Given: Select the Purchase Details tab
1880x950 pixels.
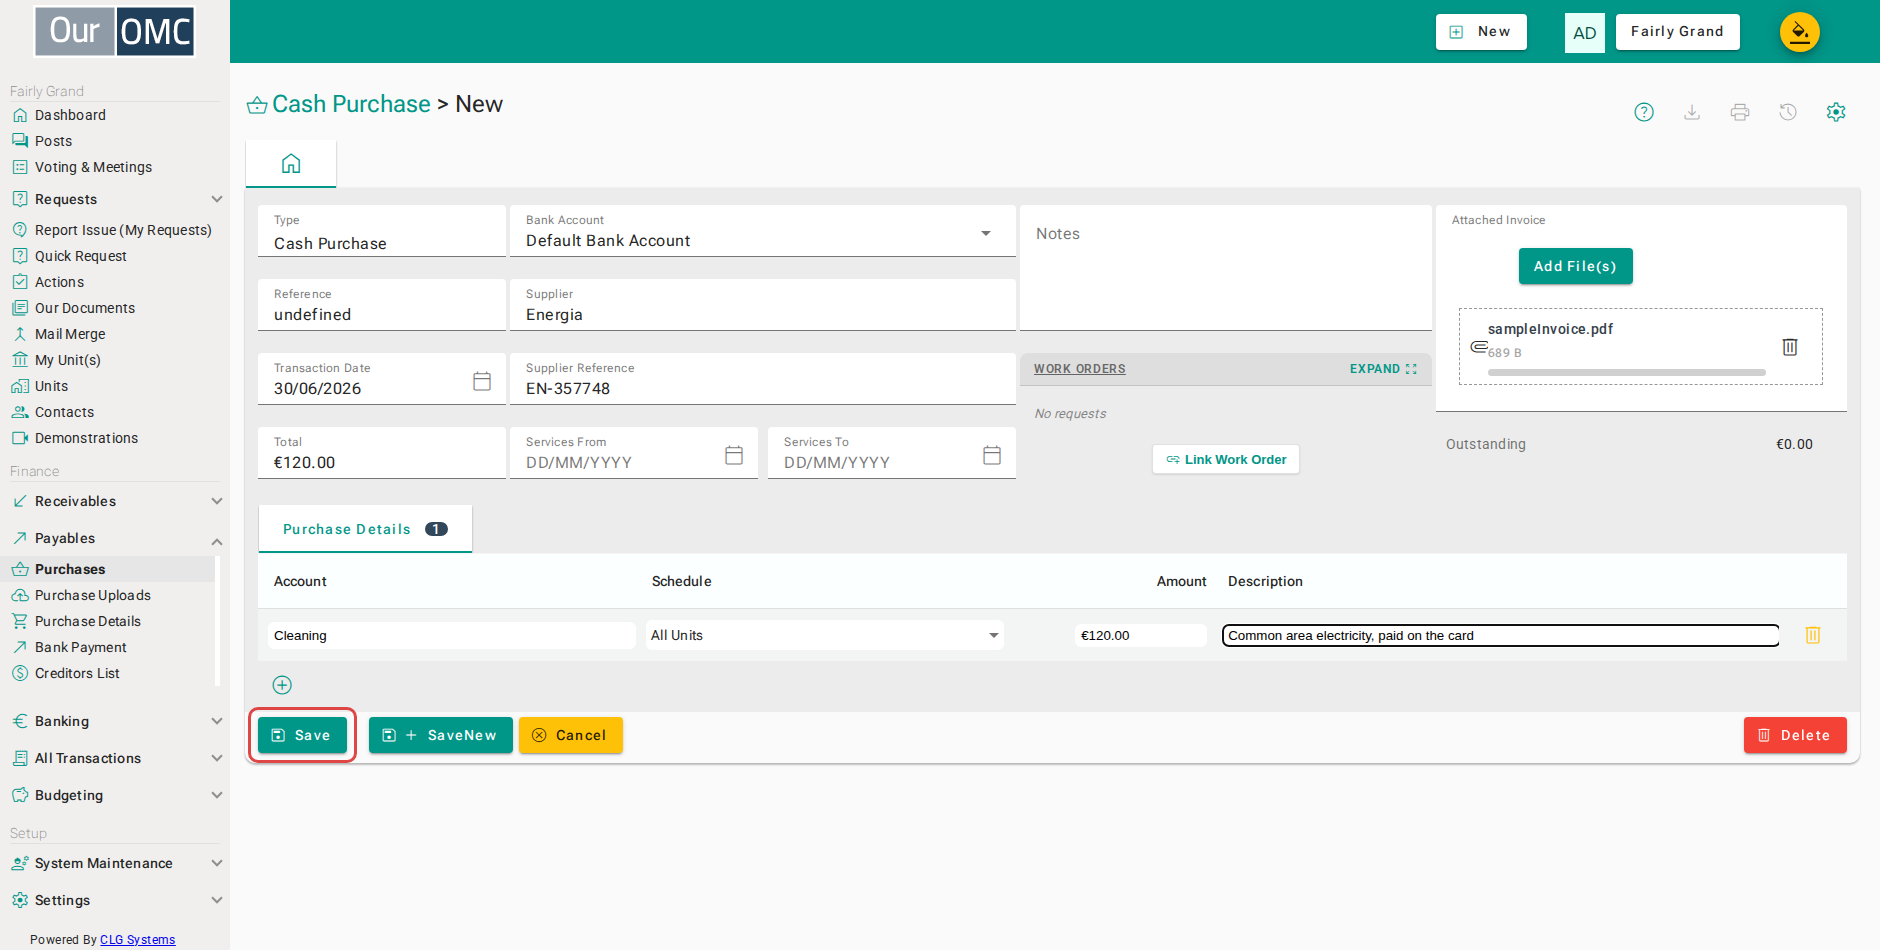Looking at the screenshot, I should coord(365,529).
